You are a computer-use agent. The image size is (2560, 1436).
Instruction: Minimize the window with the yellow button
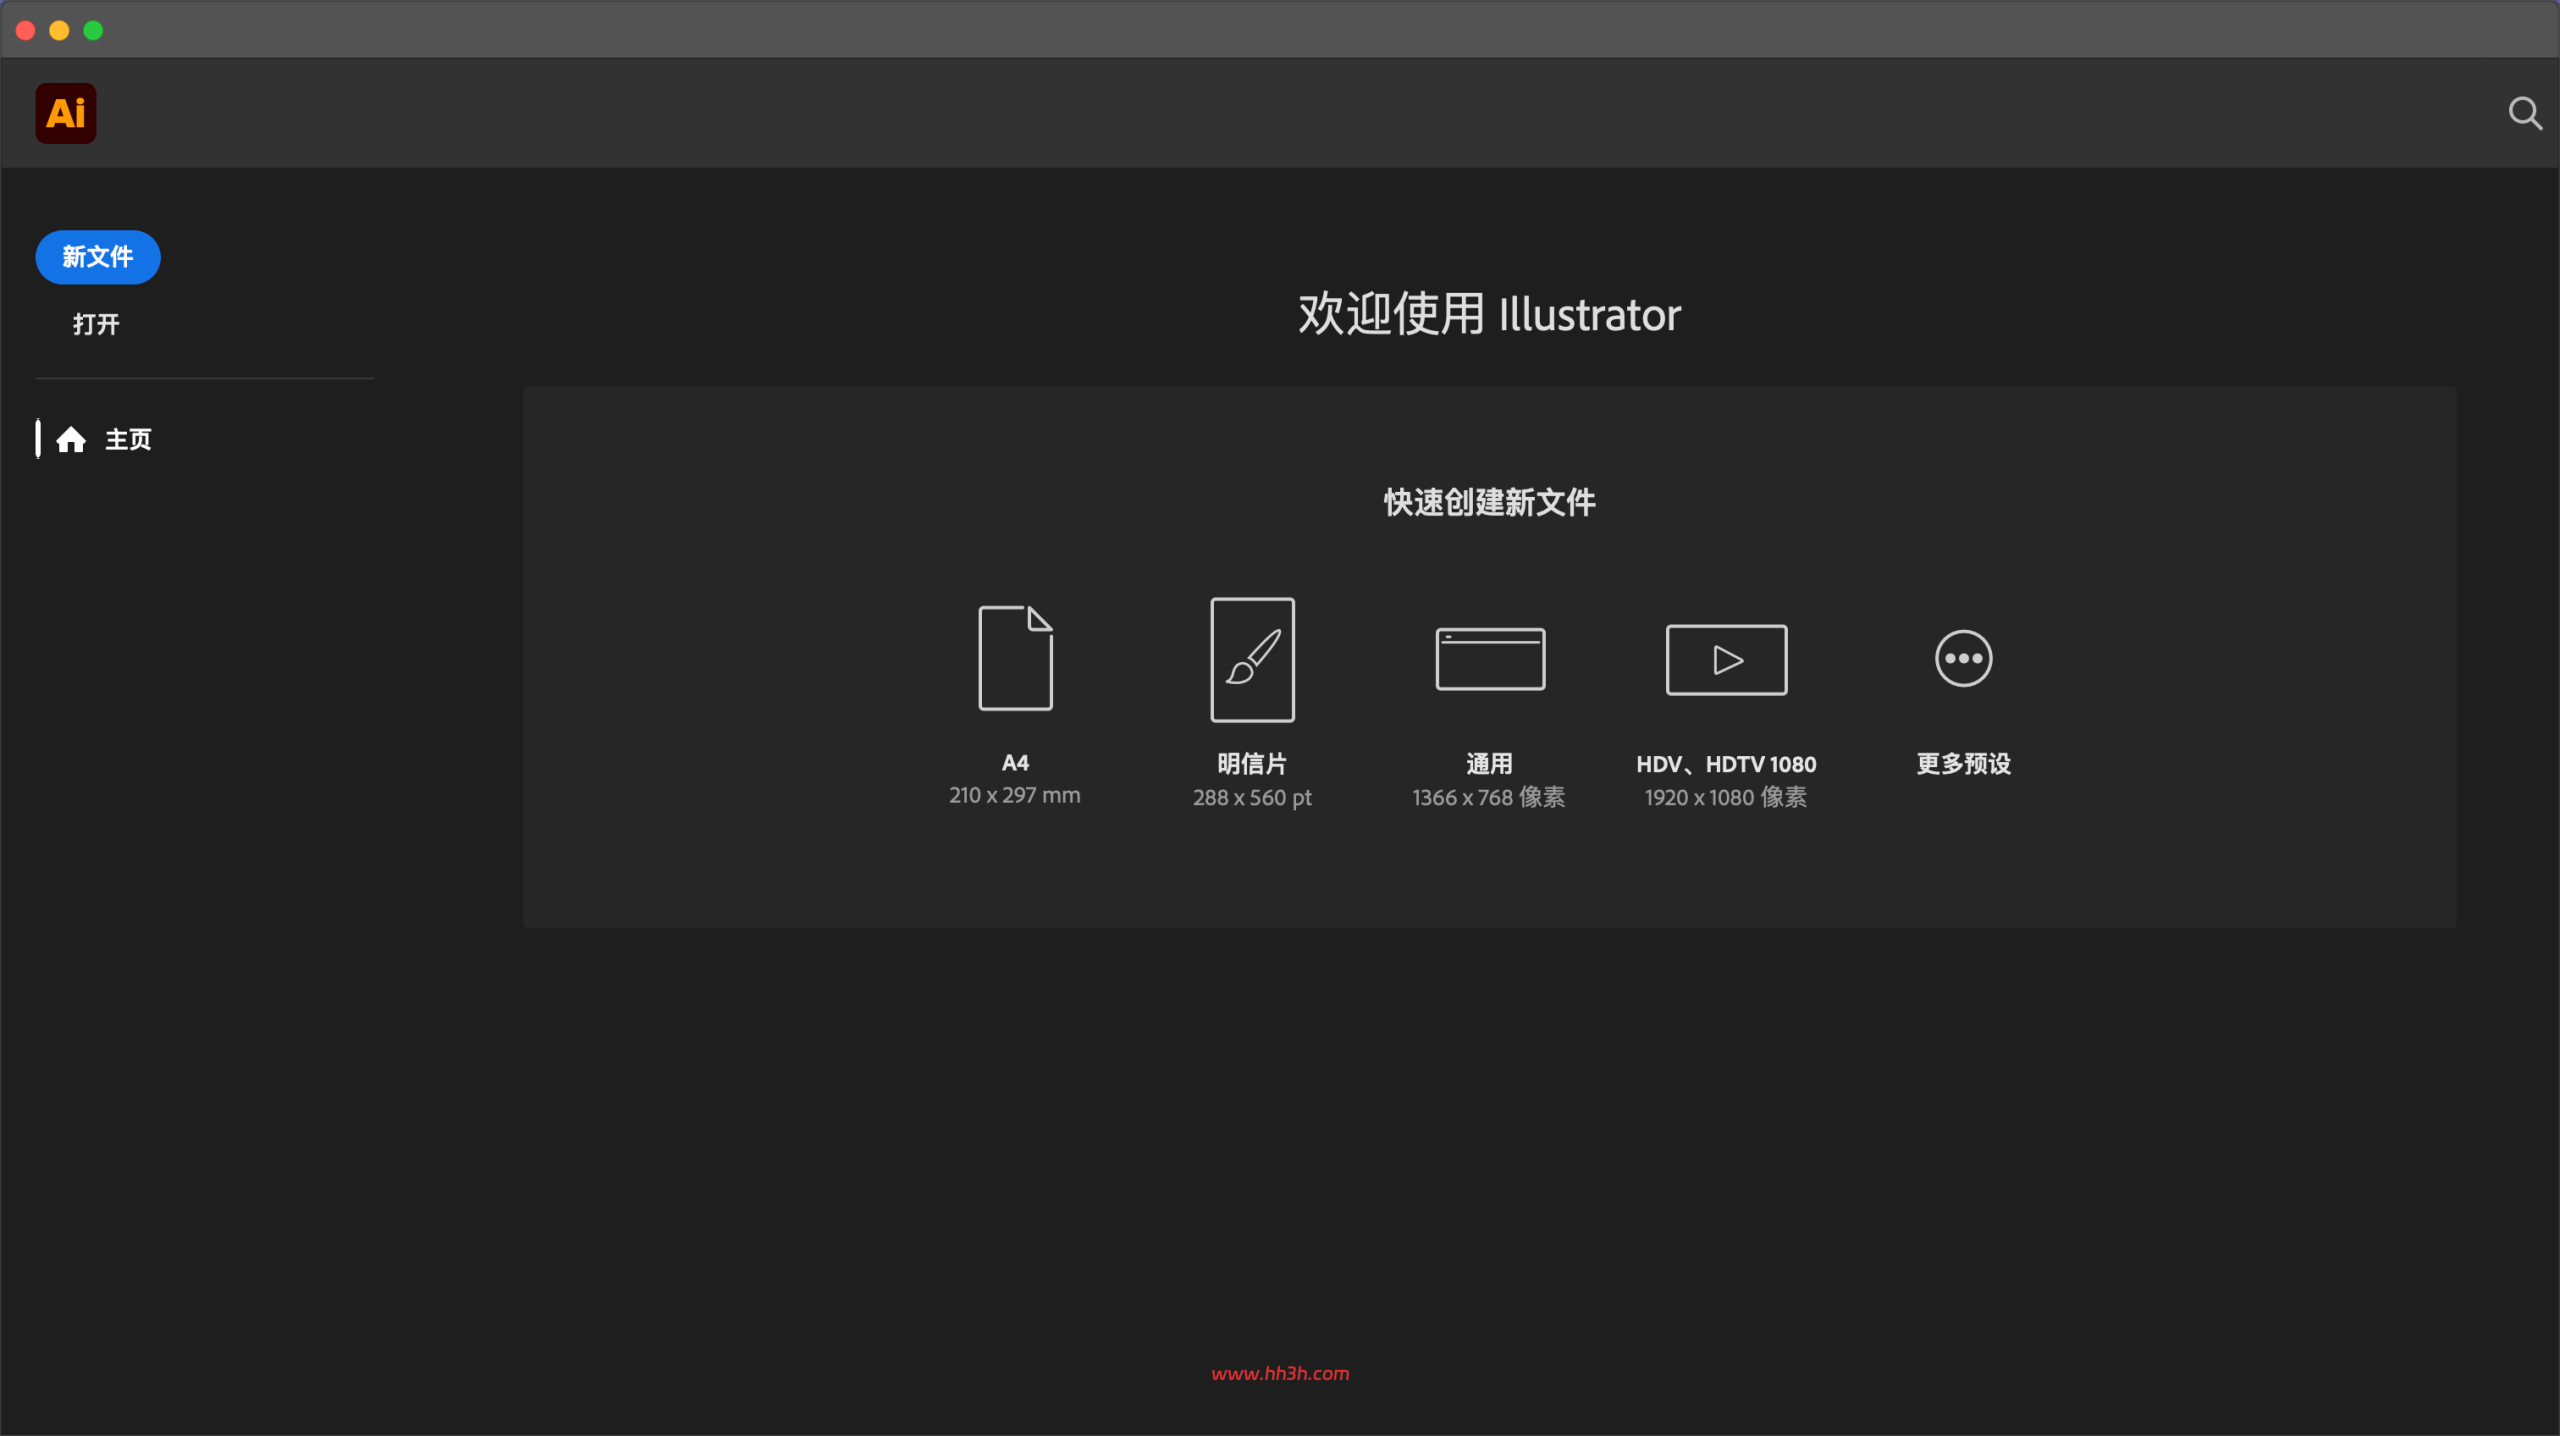(x=59, y=30)
